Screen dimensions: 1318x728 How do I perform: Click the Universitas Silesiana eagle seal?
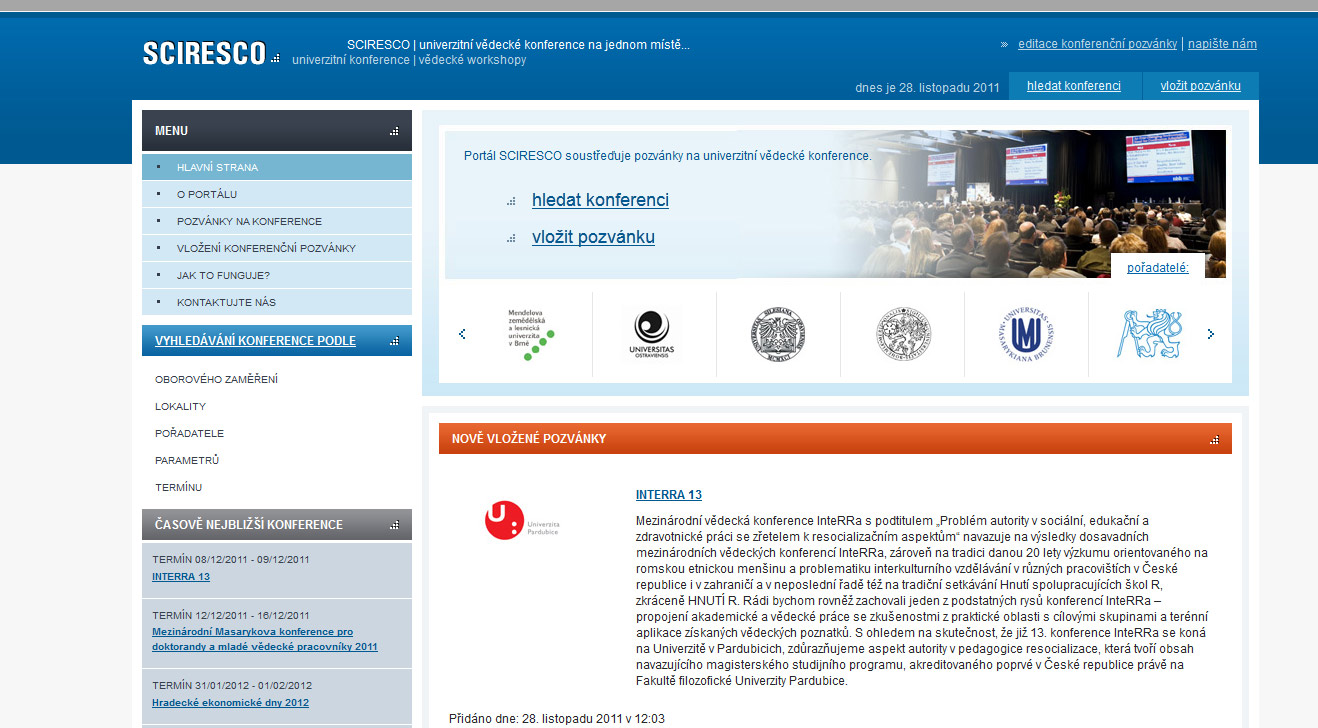(x=778, y=334)
